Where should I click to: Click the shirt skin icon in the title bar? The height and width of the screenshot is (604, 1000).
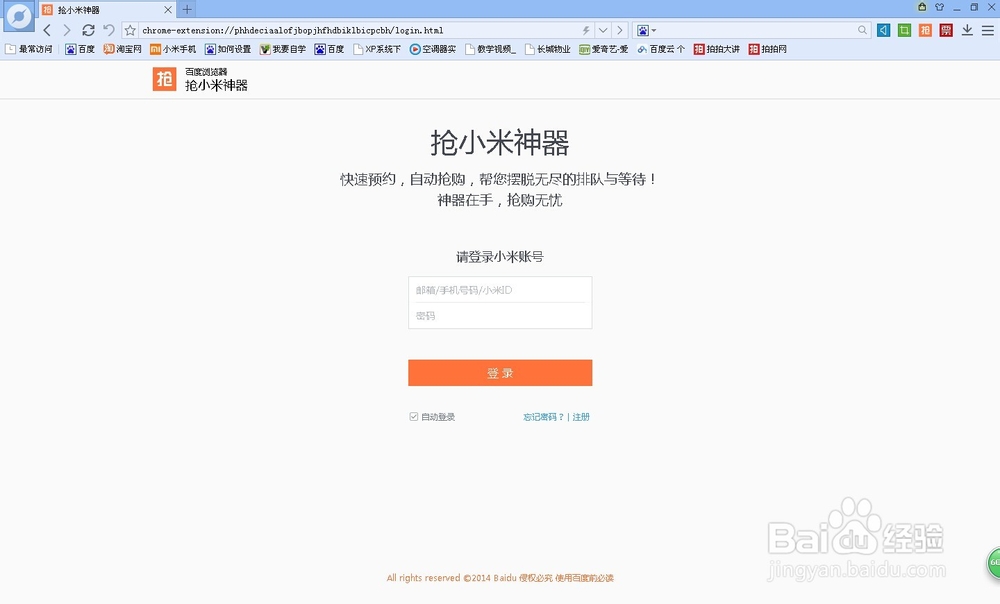click(x=939, y=7)
